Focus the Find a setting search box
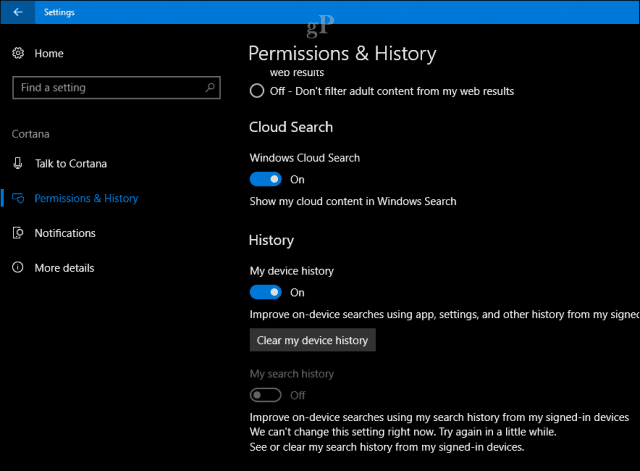Image resolution: width=640 pixels, height=471 pixels. click(116, 87)
